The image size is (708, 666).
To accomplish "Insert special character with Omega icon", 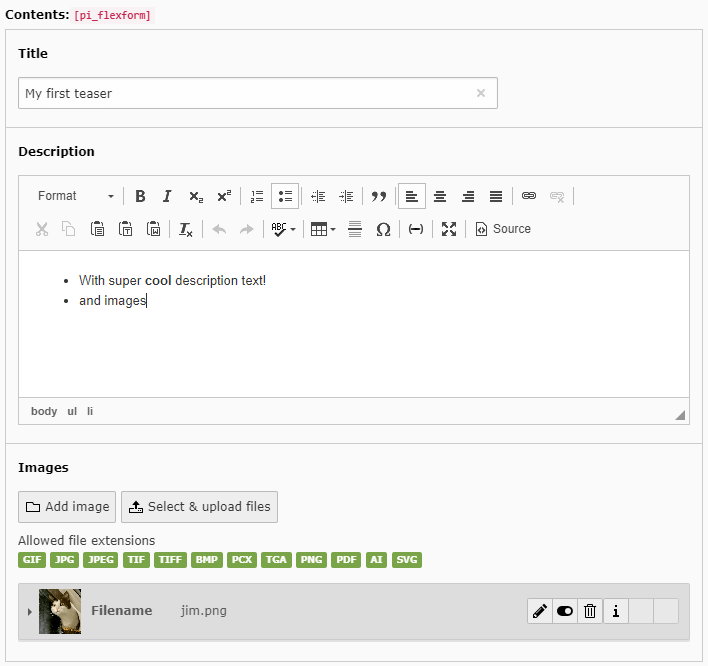I will tap(383, 229).
